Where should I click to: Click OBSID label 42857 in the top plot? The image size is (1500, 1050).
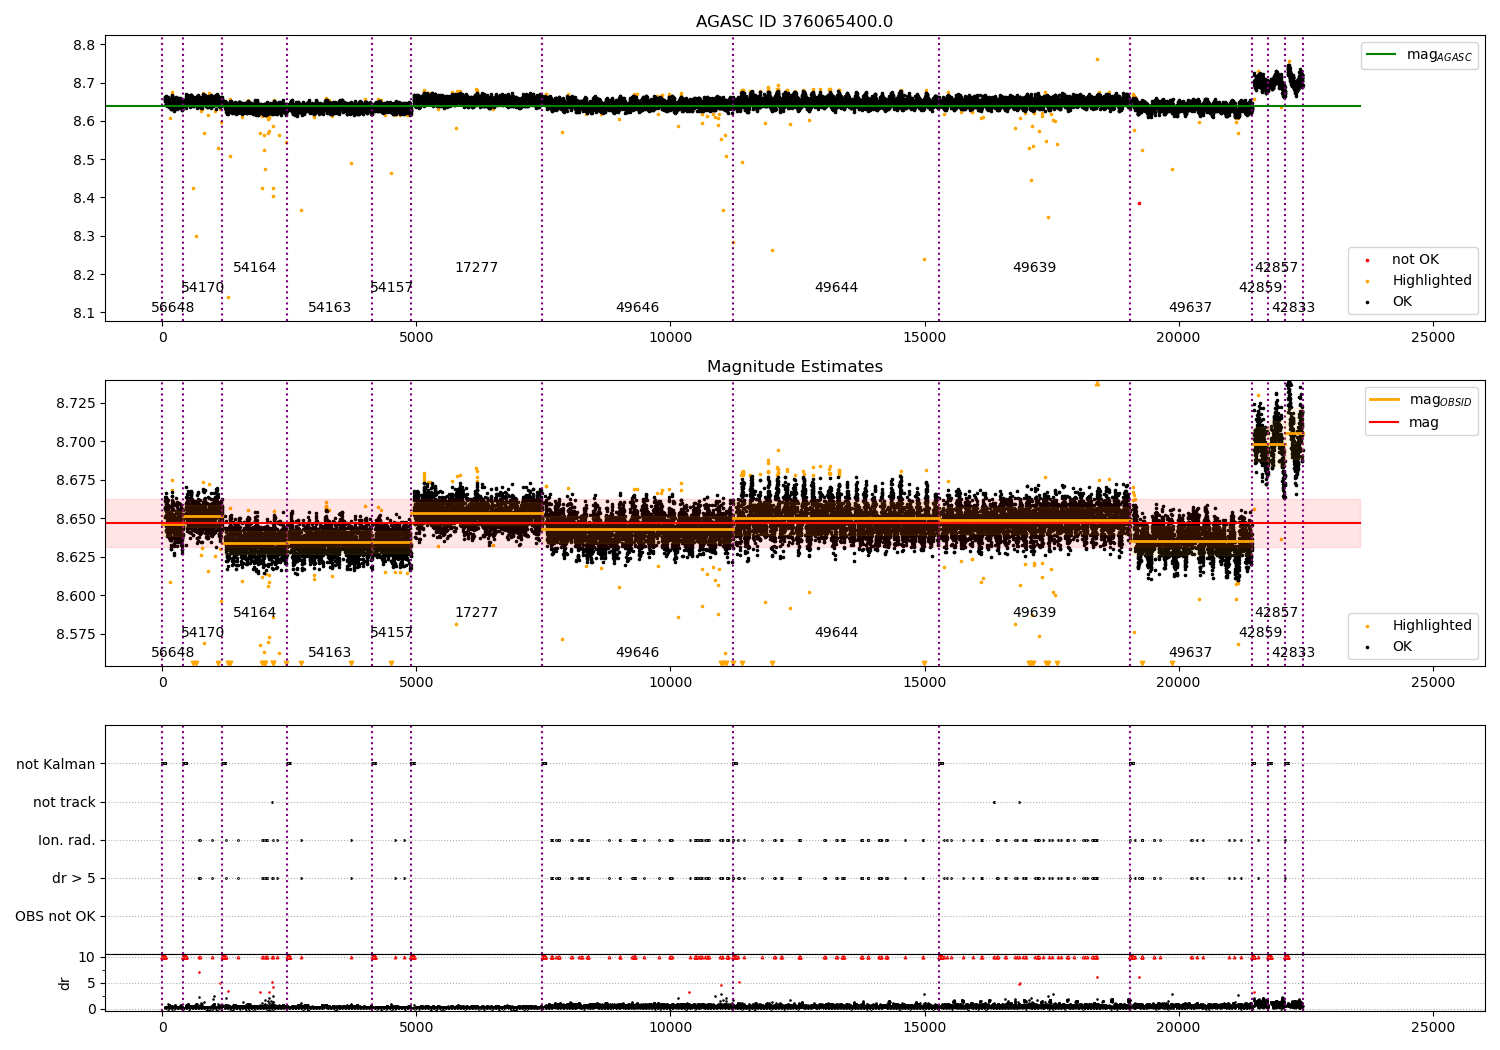point(1277,268)
